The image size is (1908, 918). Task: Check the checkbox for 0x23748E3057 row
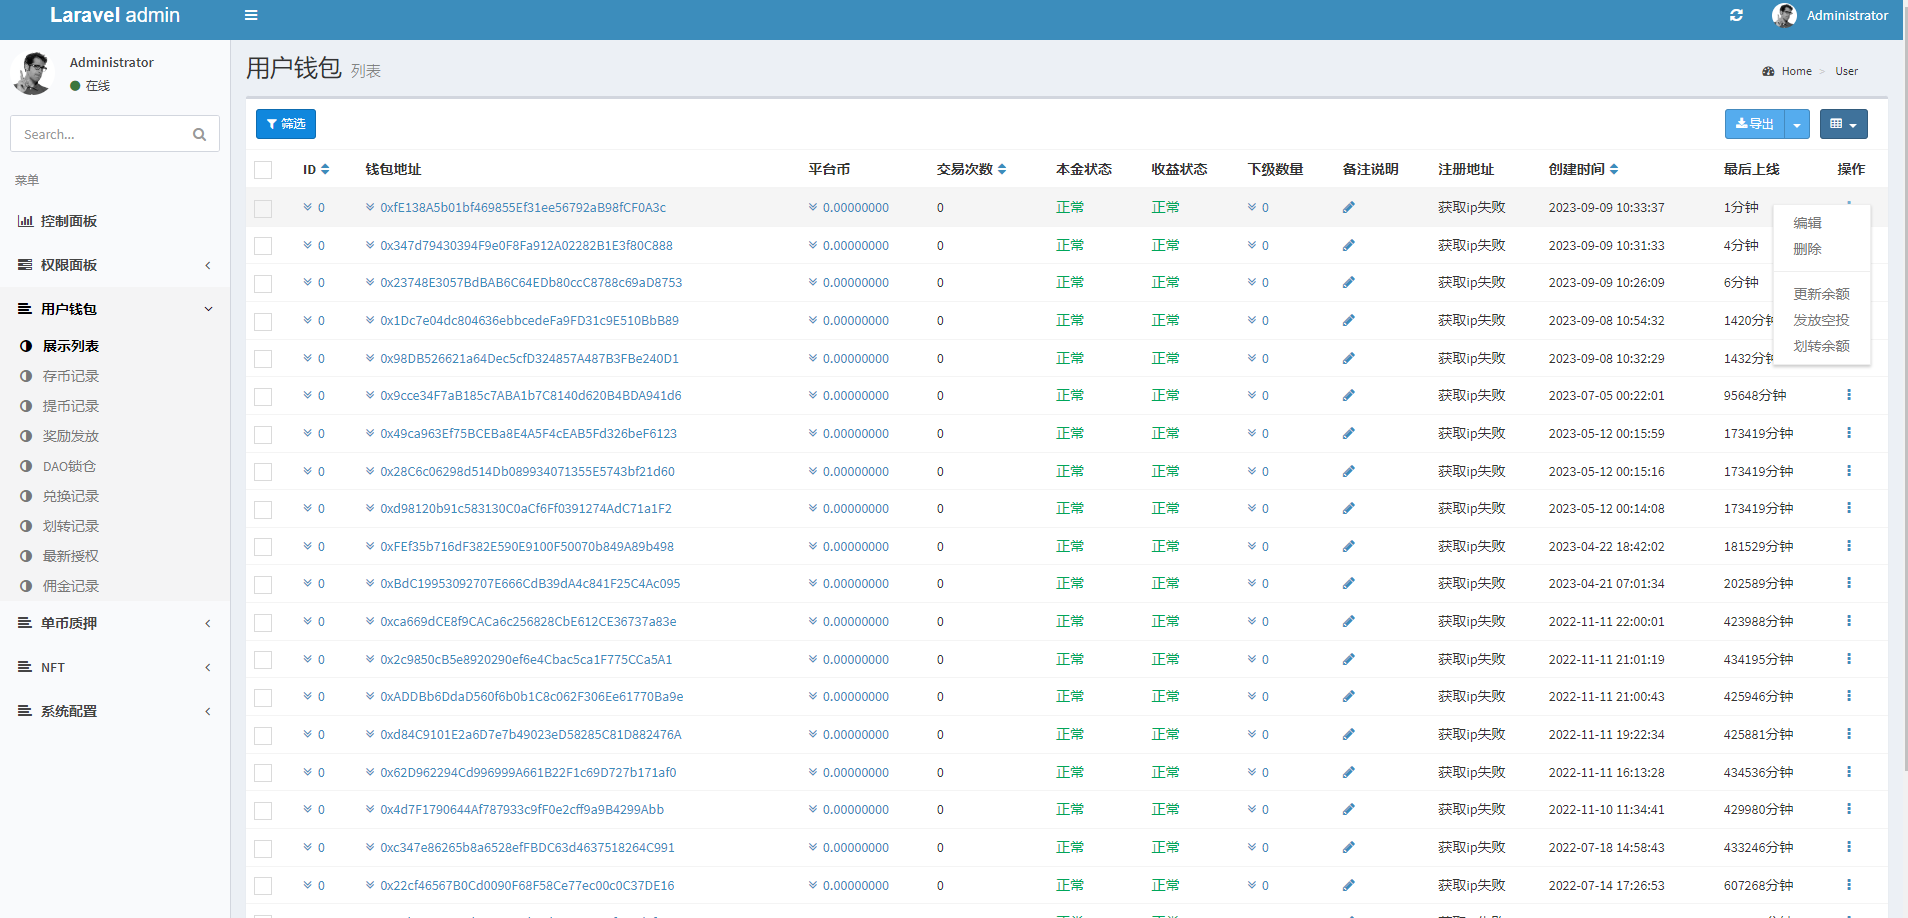pyautogui.click(x=263, y=284)
